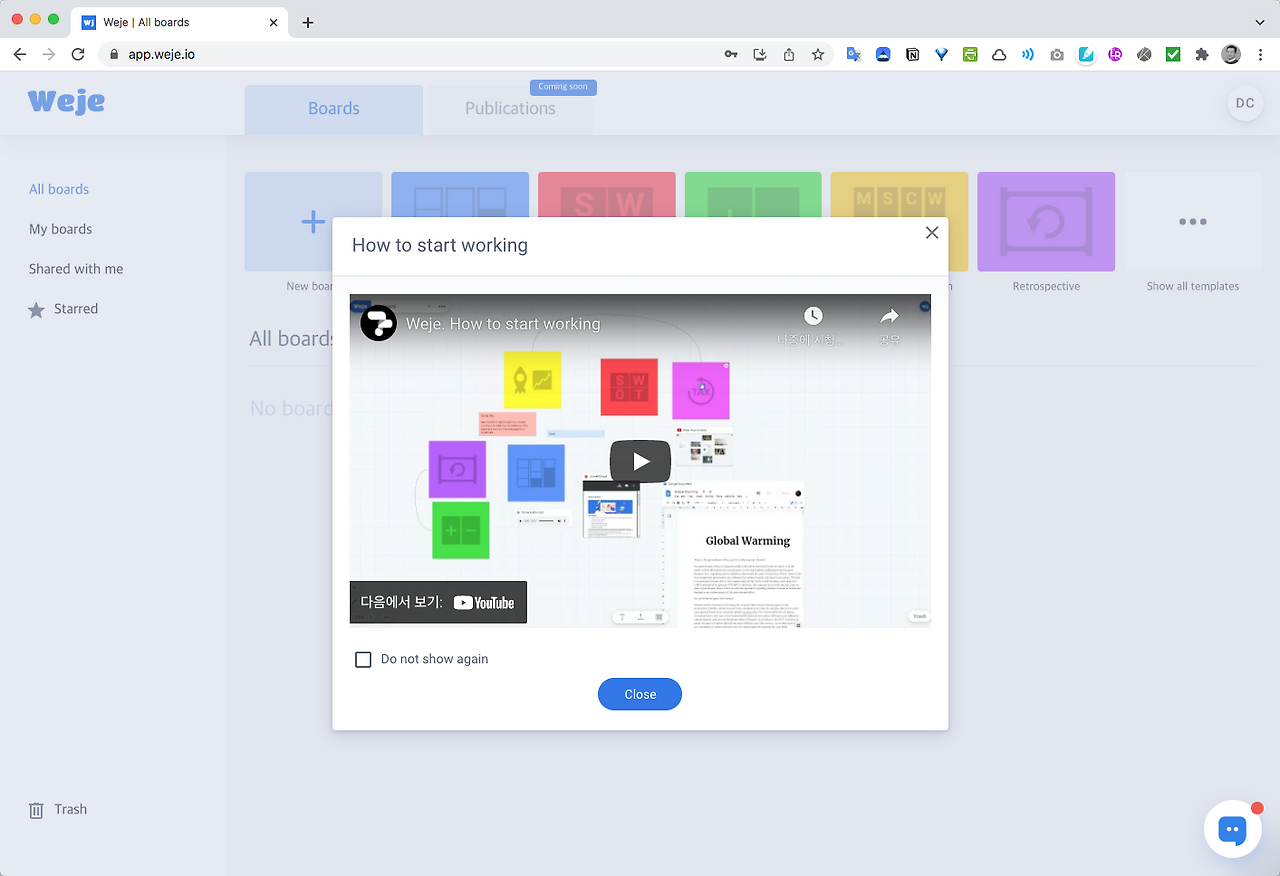Click the blue Close button
1280x876 pixels.
pyautogui.click(x=640, y=694)
